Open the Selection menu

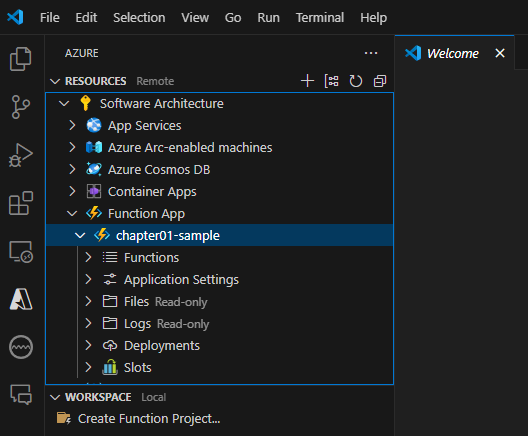139,18
